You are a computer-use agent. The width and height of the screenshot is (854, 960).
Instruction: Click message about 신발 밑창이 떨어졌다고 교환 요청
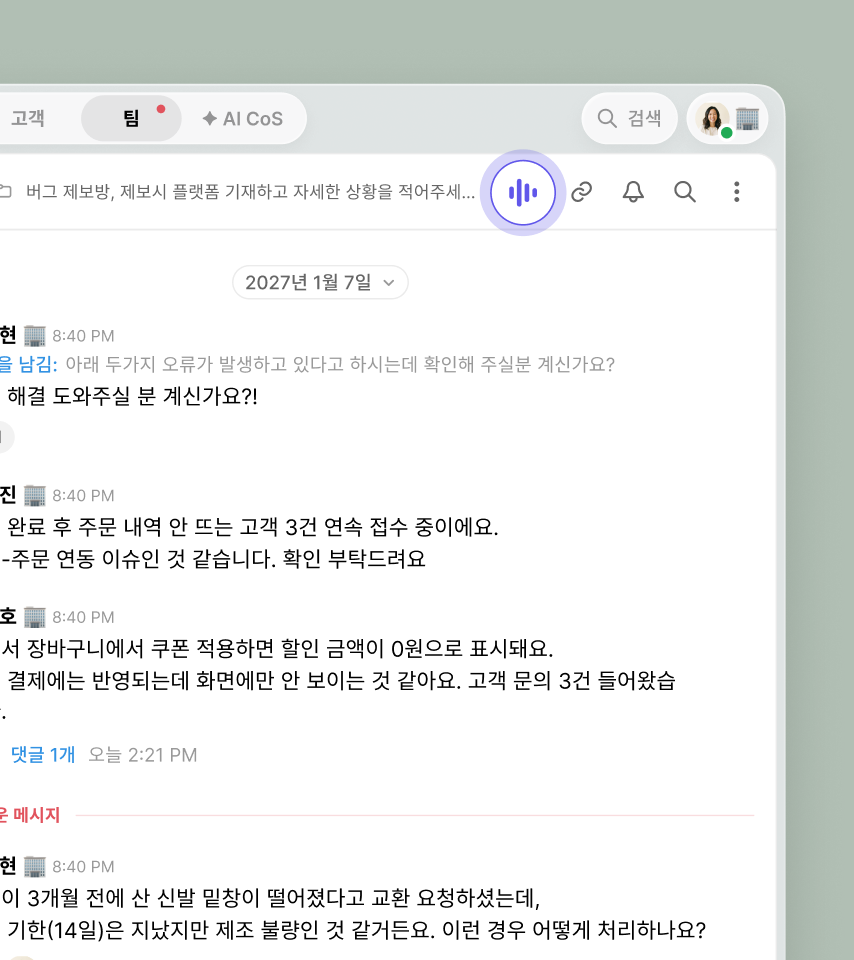[x=271, y=898]
